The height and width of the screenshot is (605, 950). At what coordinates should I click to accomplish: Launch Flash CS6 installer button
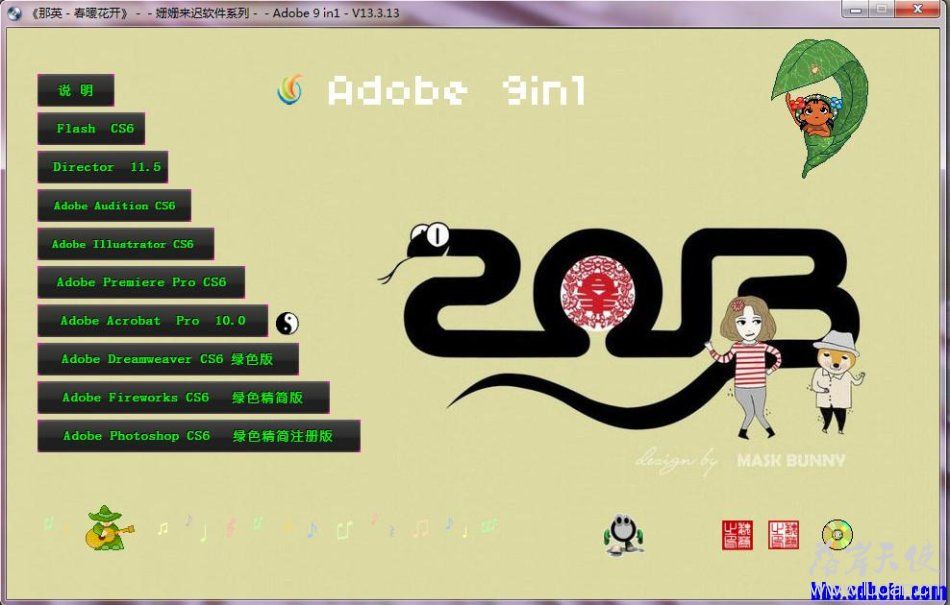(91, 128)
